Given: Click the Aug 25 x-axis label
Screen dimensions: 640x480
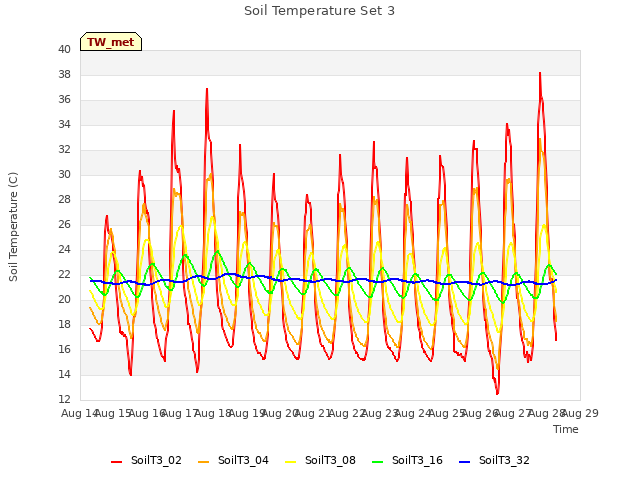Looking at the screenshot, I should (447, 413).
